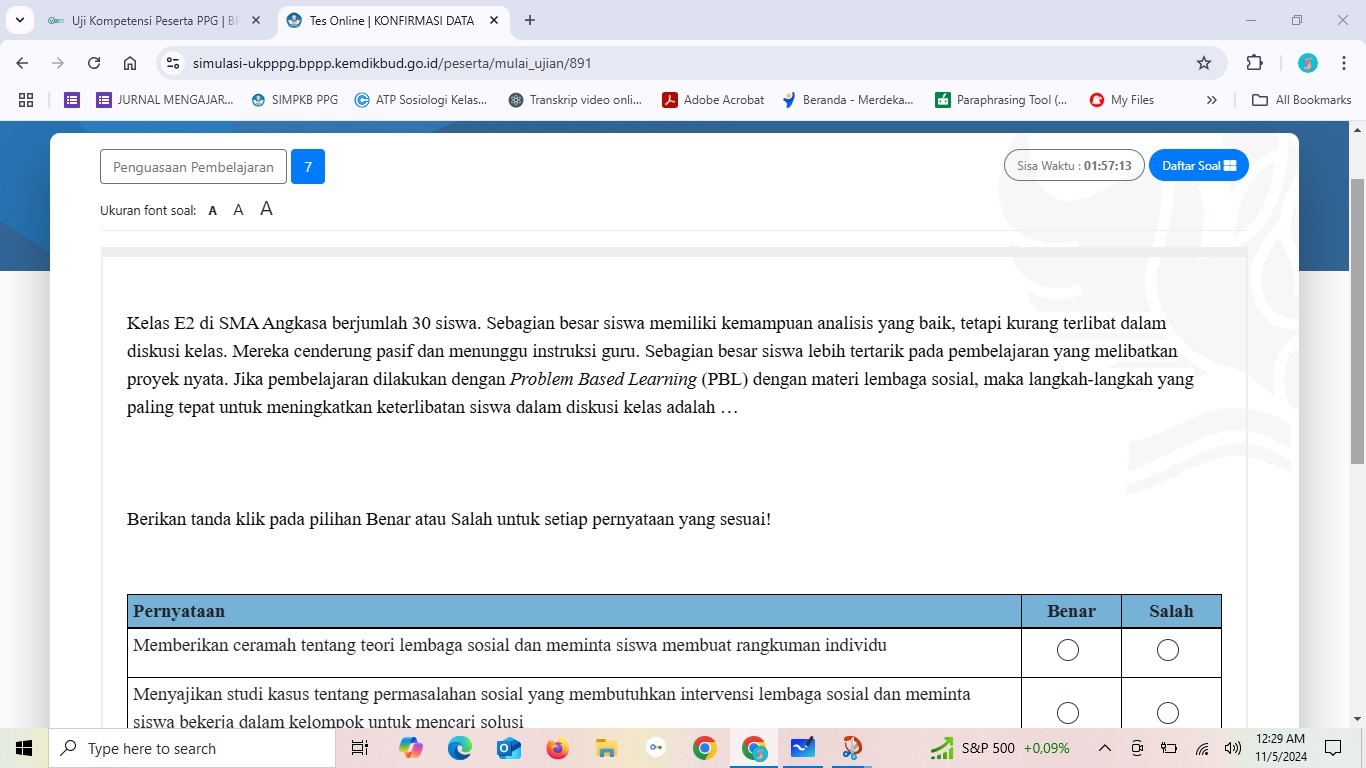Close the Tes Online KONFIRMASI DATA tab
This screenshot has width=1366, height=768.
(x=494, y=20)
